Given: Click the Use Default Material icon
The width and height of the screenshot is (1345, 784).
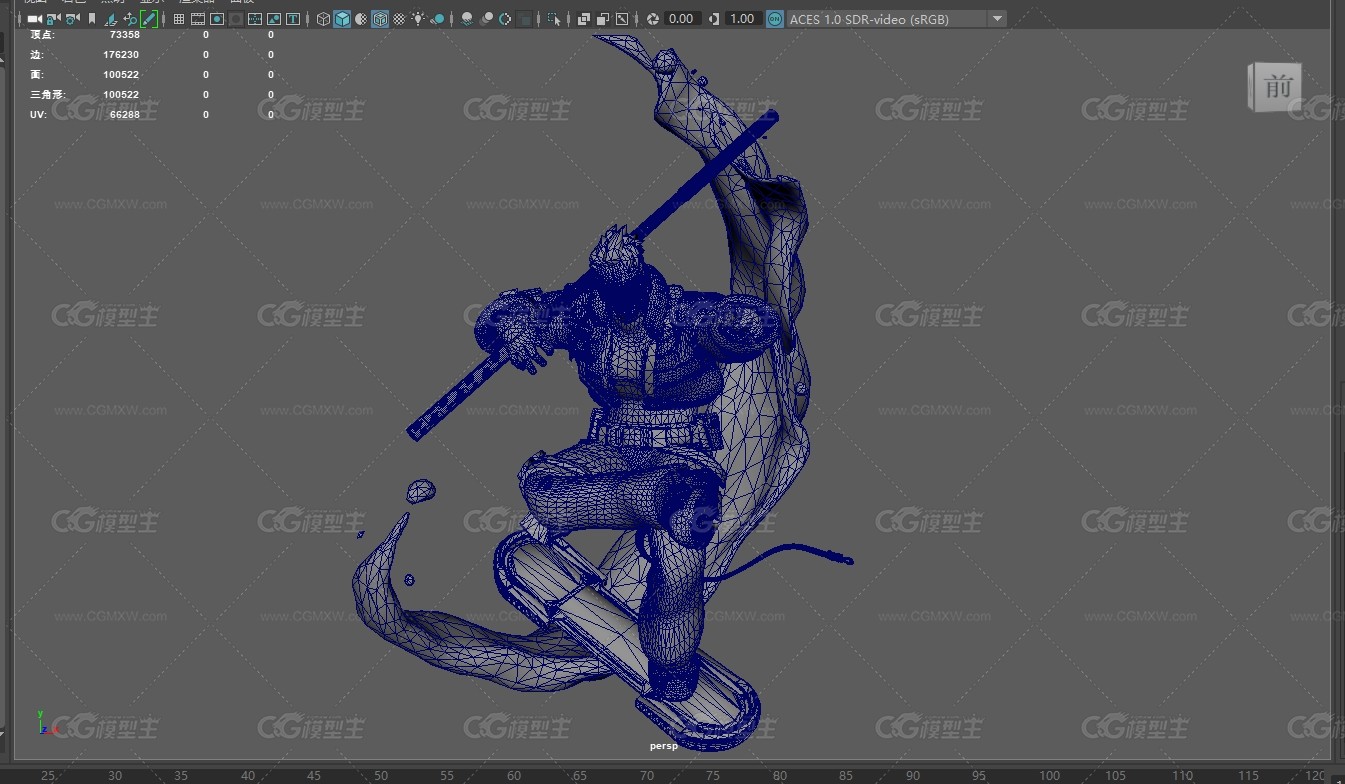Looking at the screenshot, I should [x=361, y=19].
